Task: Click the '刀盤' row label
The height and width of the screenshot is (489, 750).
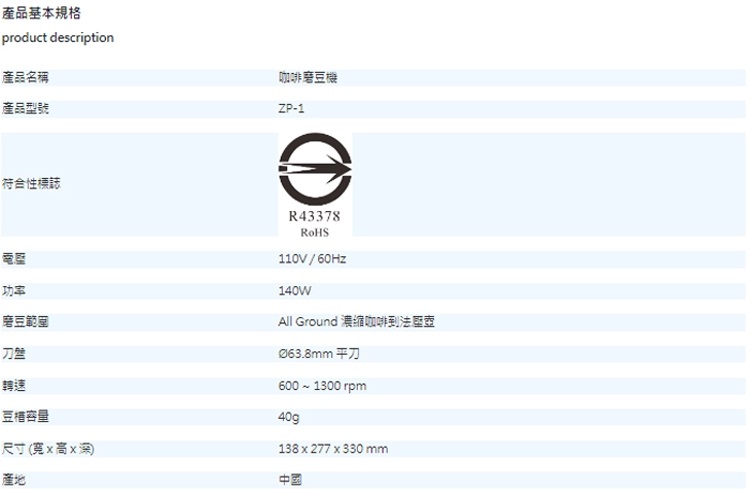Action: (x=13, y=354)
